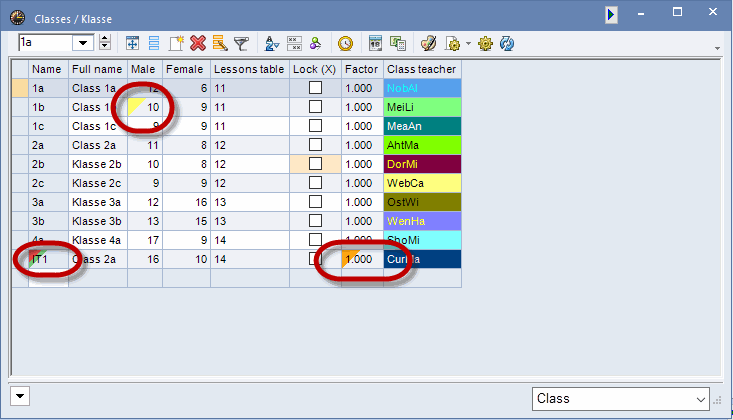Tick the Lock checkbox for class 1c

(x=316, y=125)
